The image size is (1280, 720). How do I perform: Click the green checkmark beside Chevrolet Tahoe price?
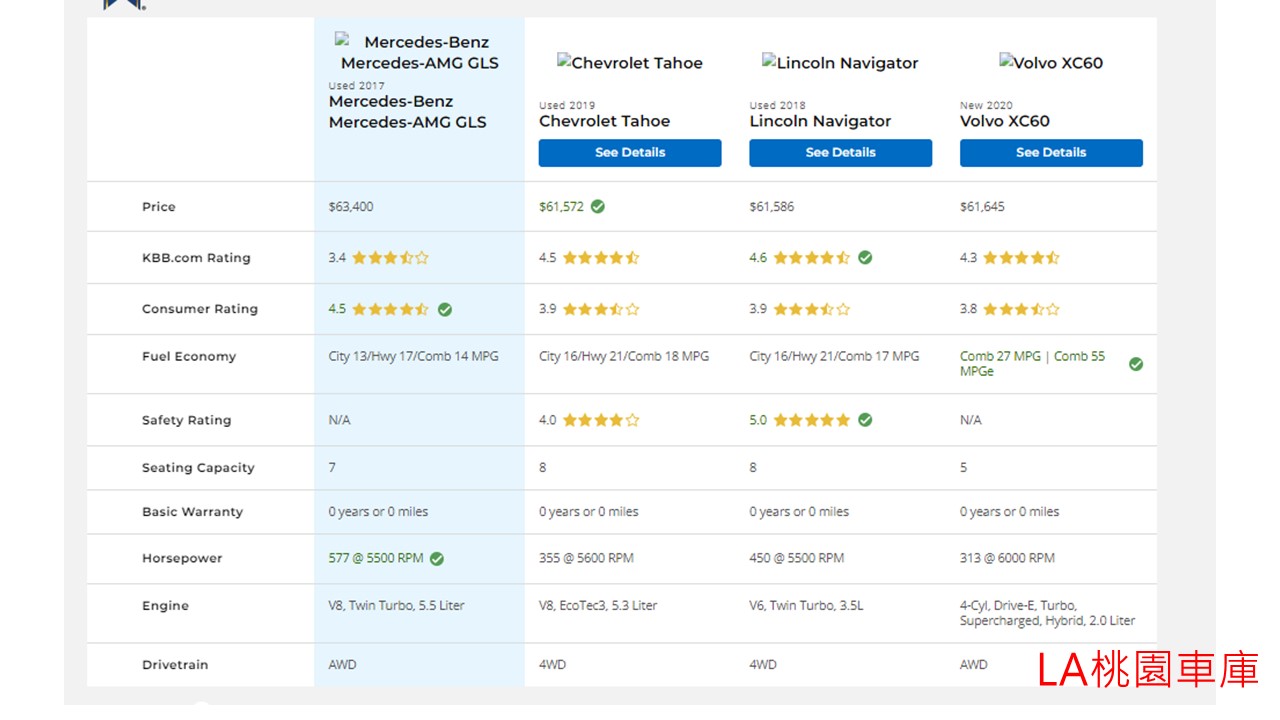tap(597, 207)
